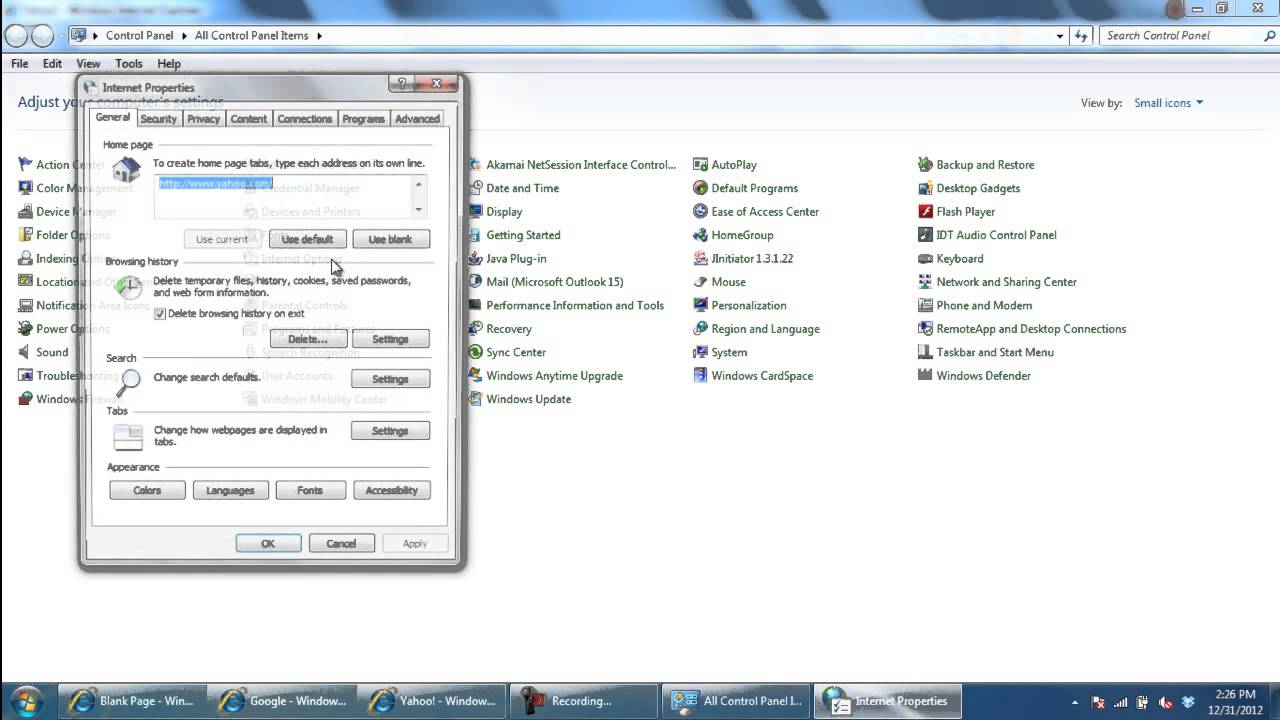Open Windows Anytime Upgrade icon
Image resolution: width=1280 pixels, height=720 pixels.
click(546, 376)
